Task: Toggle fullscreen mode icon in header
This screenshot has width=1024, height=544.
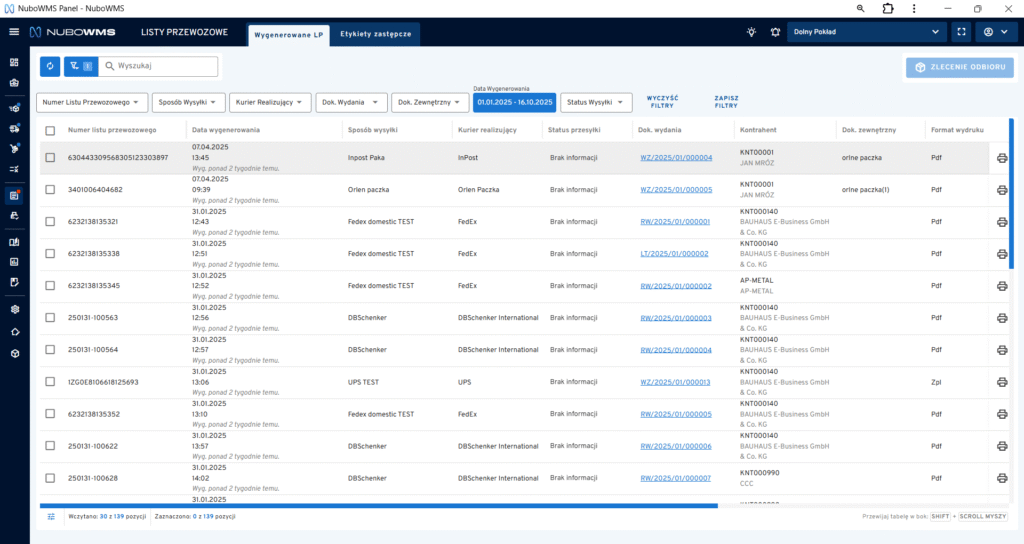Action: (961, 32)
